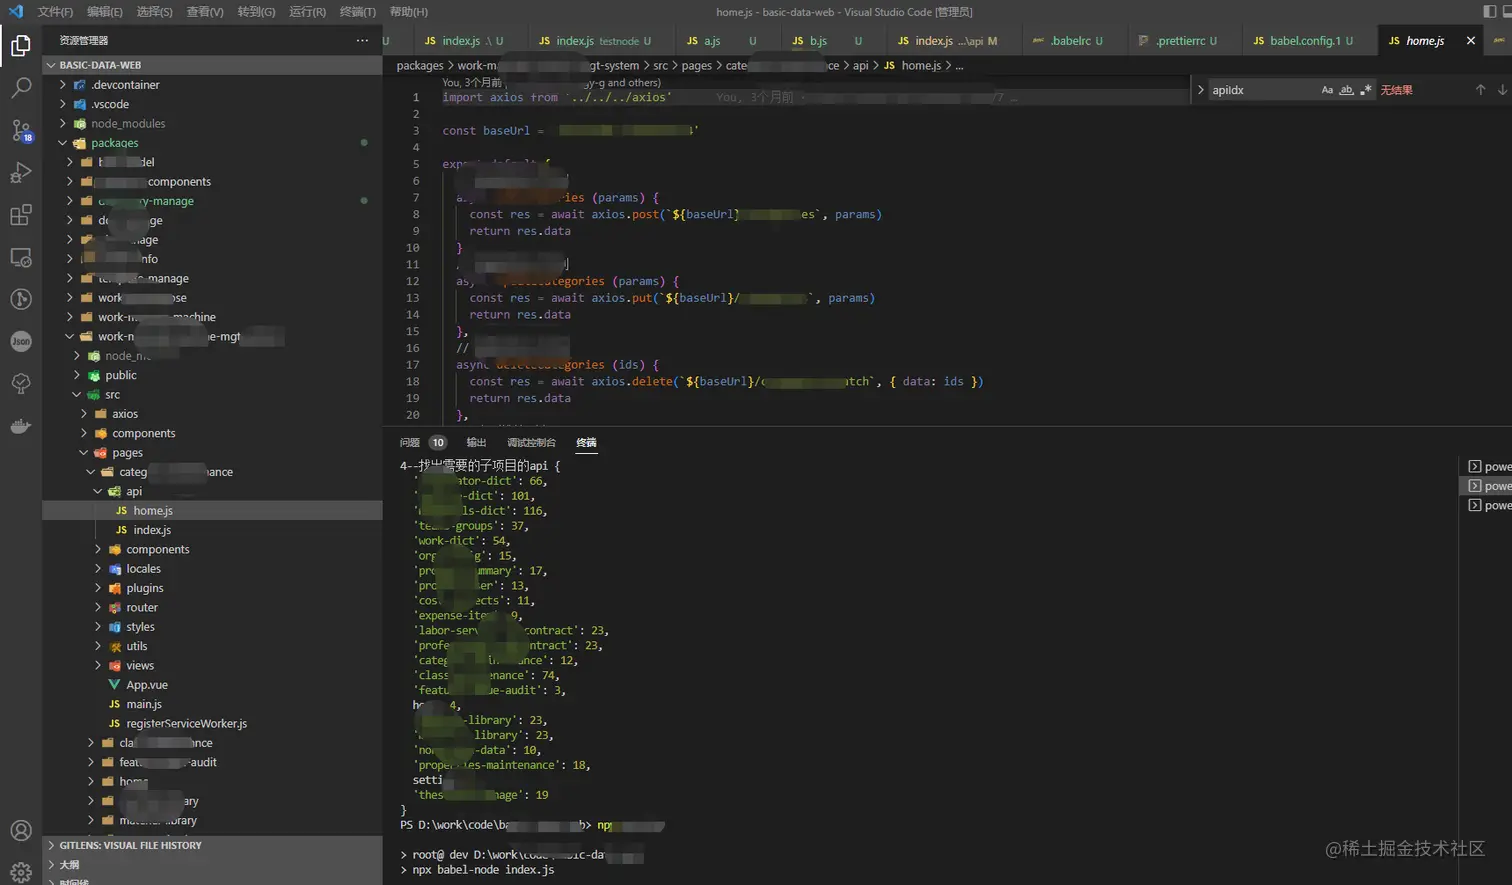This screenshot has width=1512, height=885.
Task: Open the Git Graph icon below Remote Explorer
Action: 20,299
